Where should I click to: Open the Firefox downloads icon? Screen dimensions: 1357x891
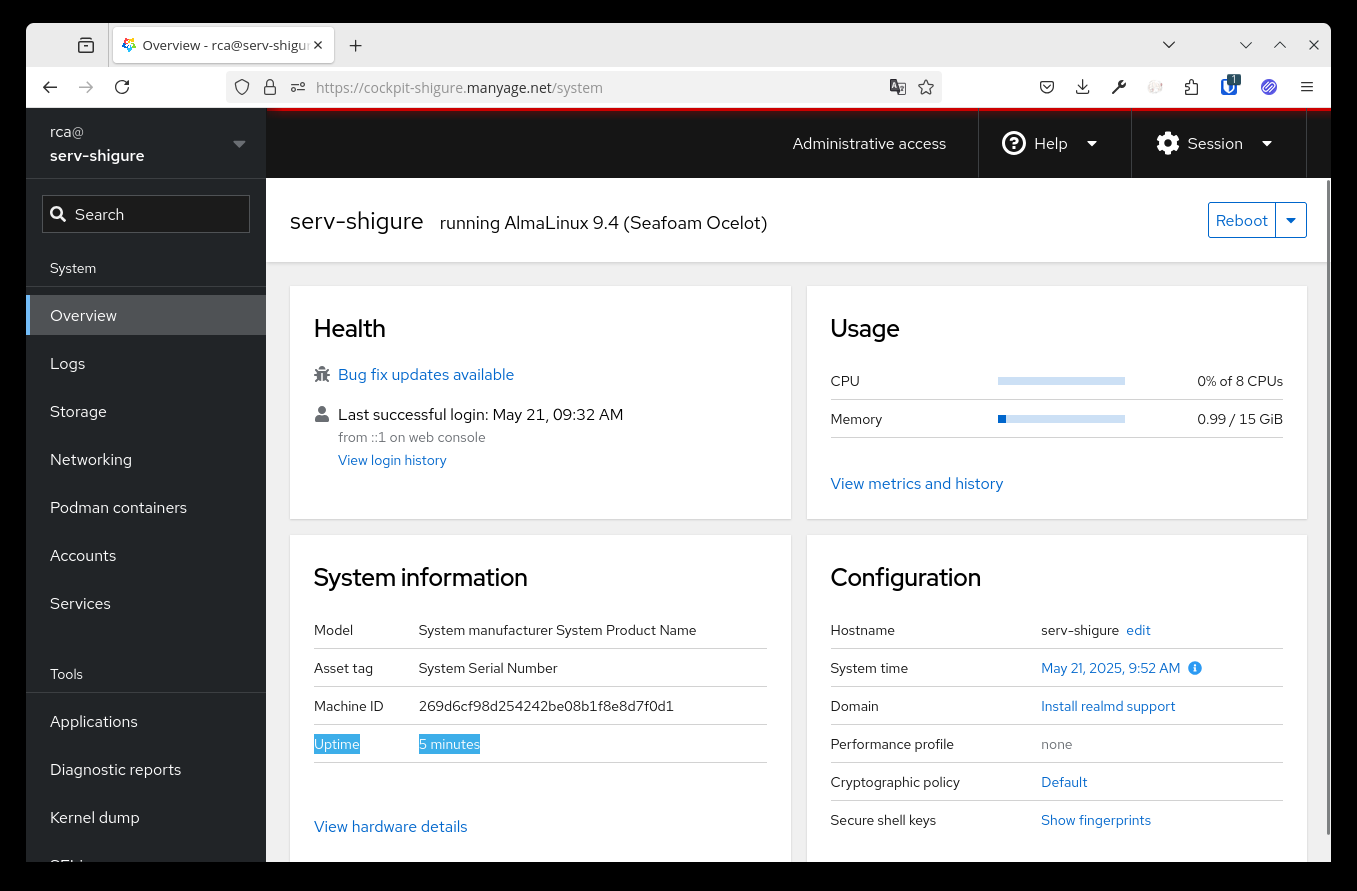click(x=1082, y=87)
